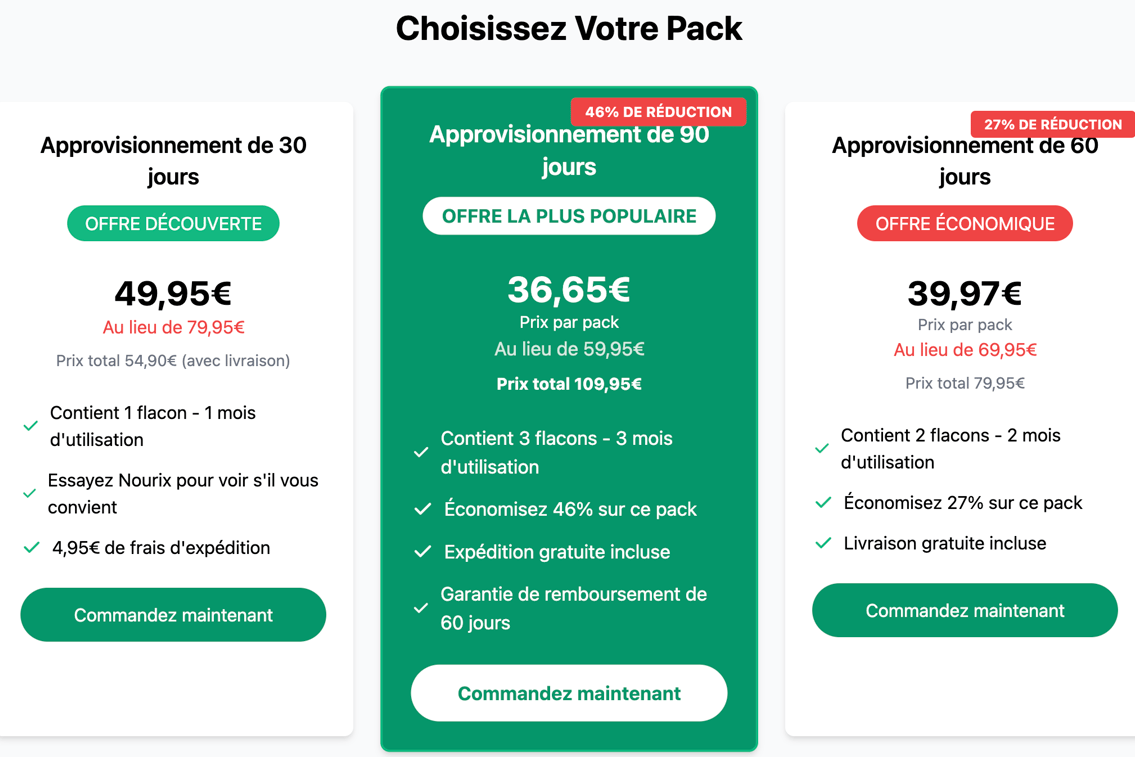Click checkmark beside 'Économisez 27% sur ce pack'

(x=824, y=503)
